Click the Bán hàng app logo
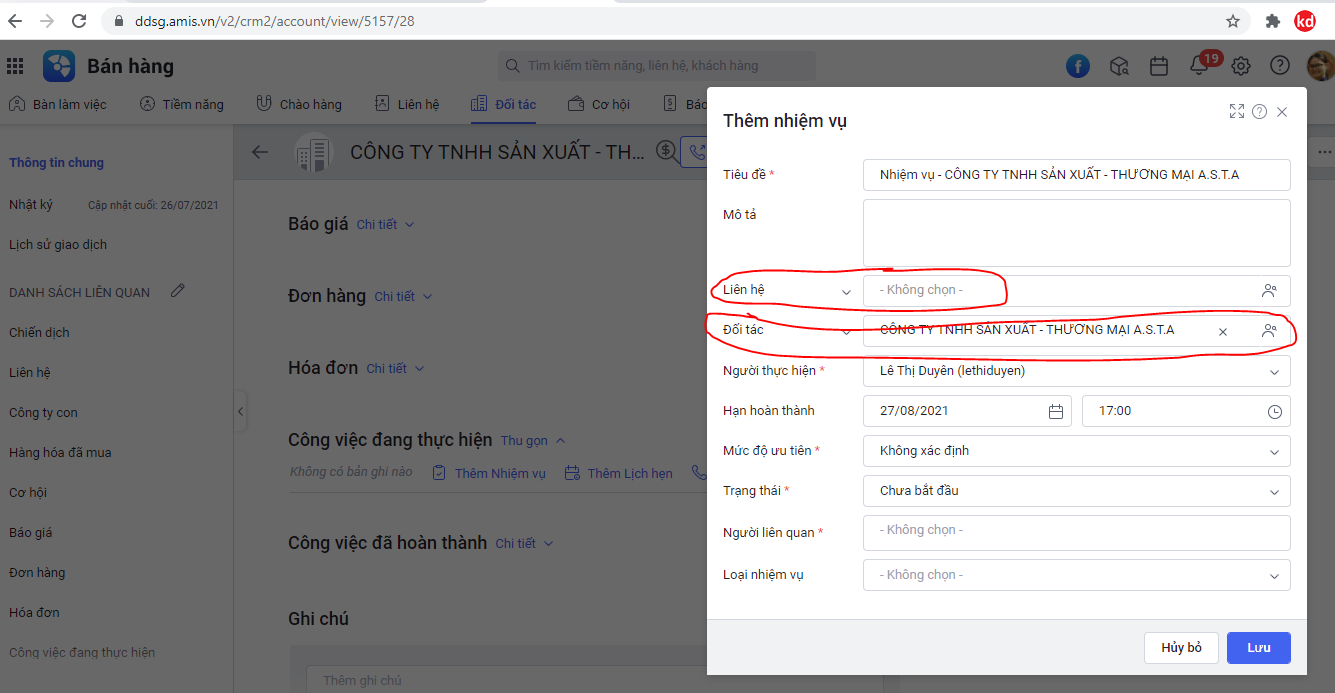Screen dimensions: 1335x693 [59, 66]
